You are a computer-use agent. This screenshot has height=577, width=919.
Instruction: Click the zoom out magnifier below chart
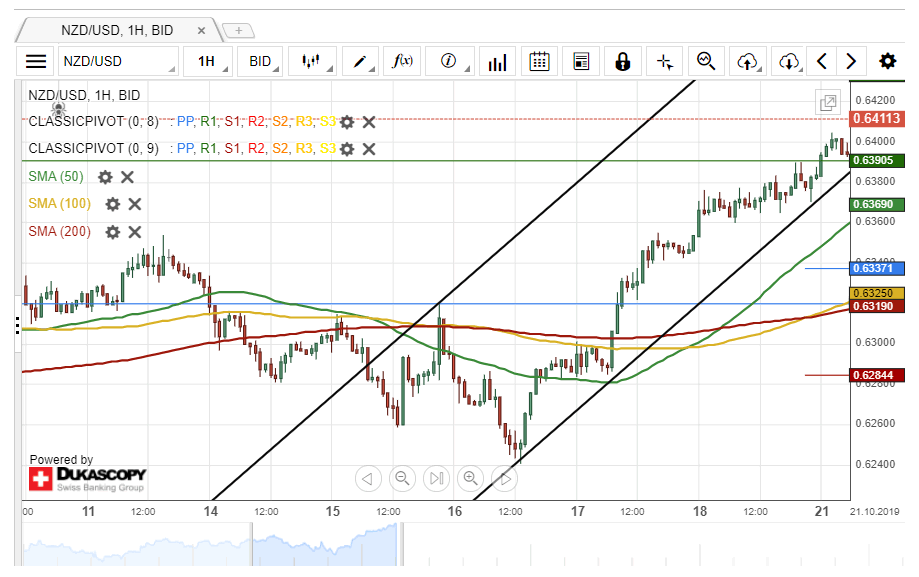pyautogui.click(x=403, y=478)
